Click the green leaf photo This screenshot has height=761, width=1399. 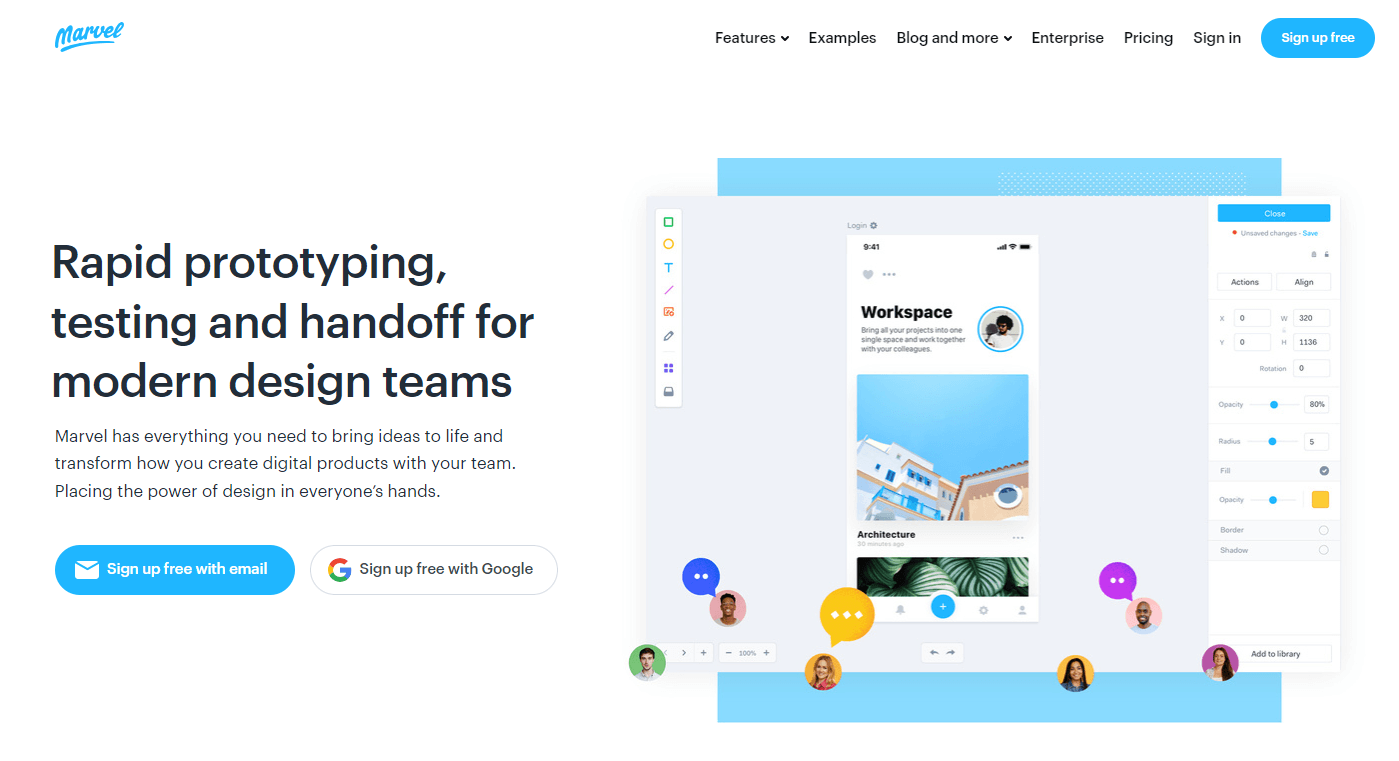[943, 576]
